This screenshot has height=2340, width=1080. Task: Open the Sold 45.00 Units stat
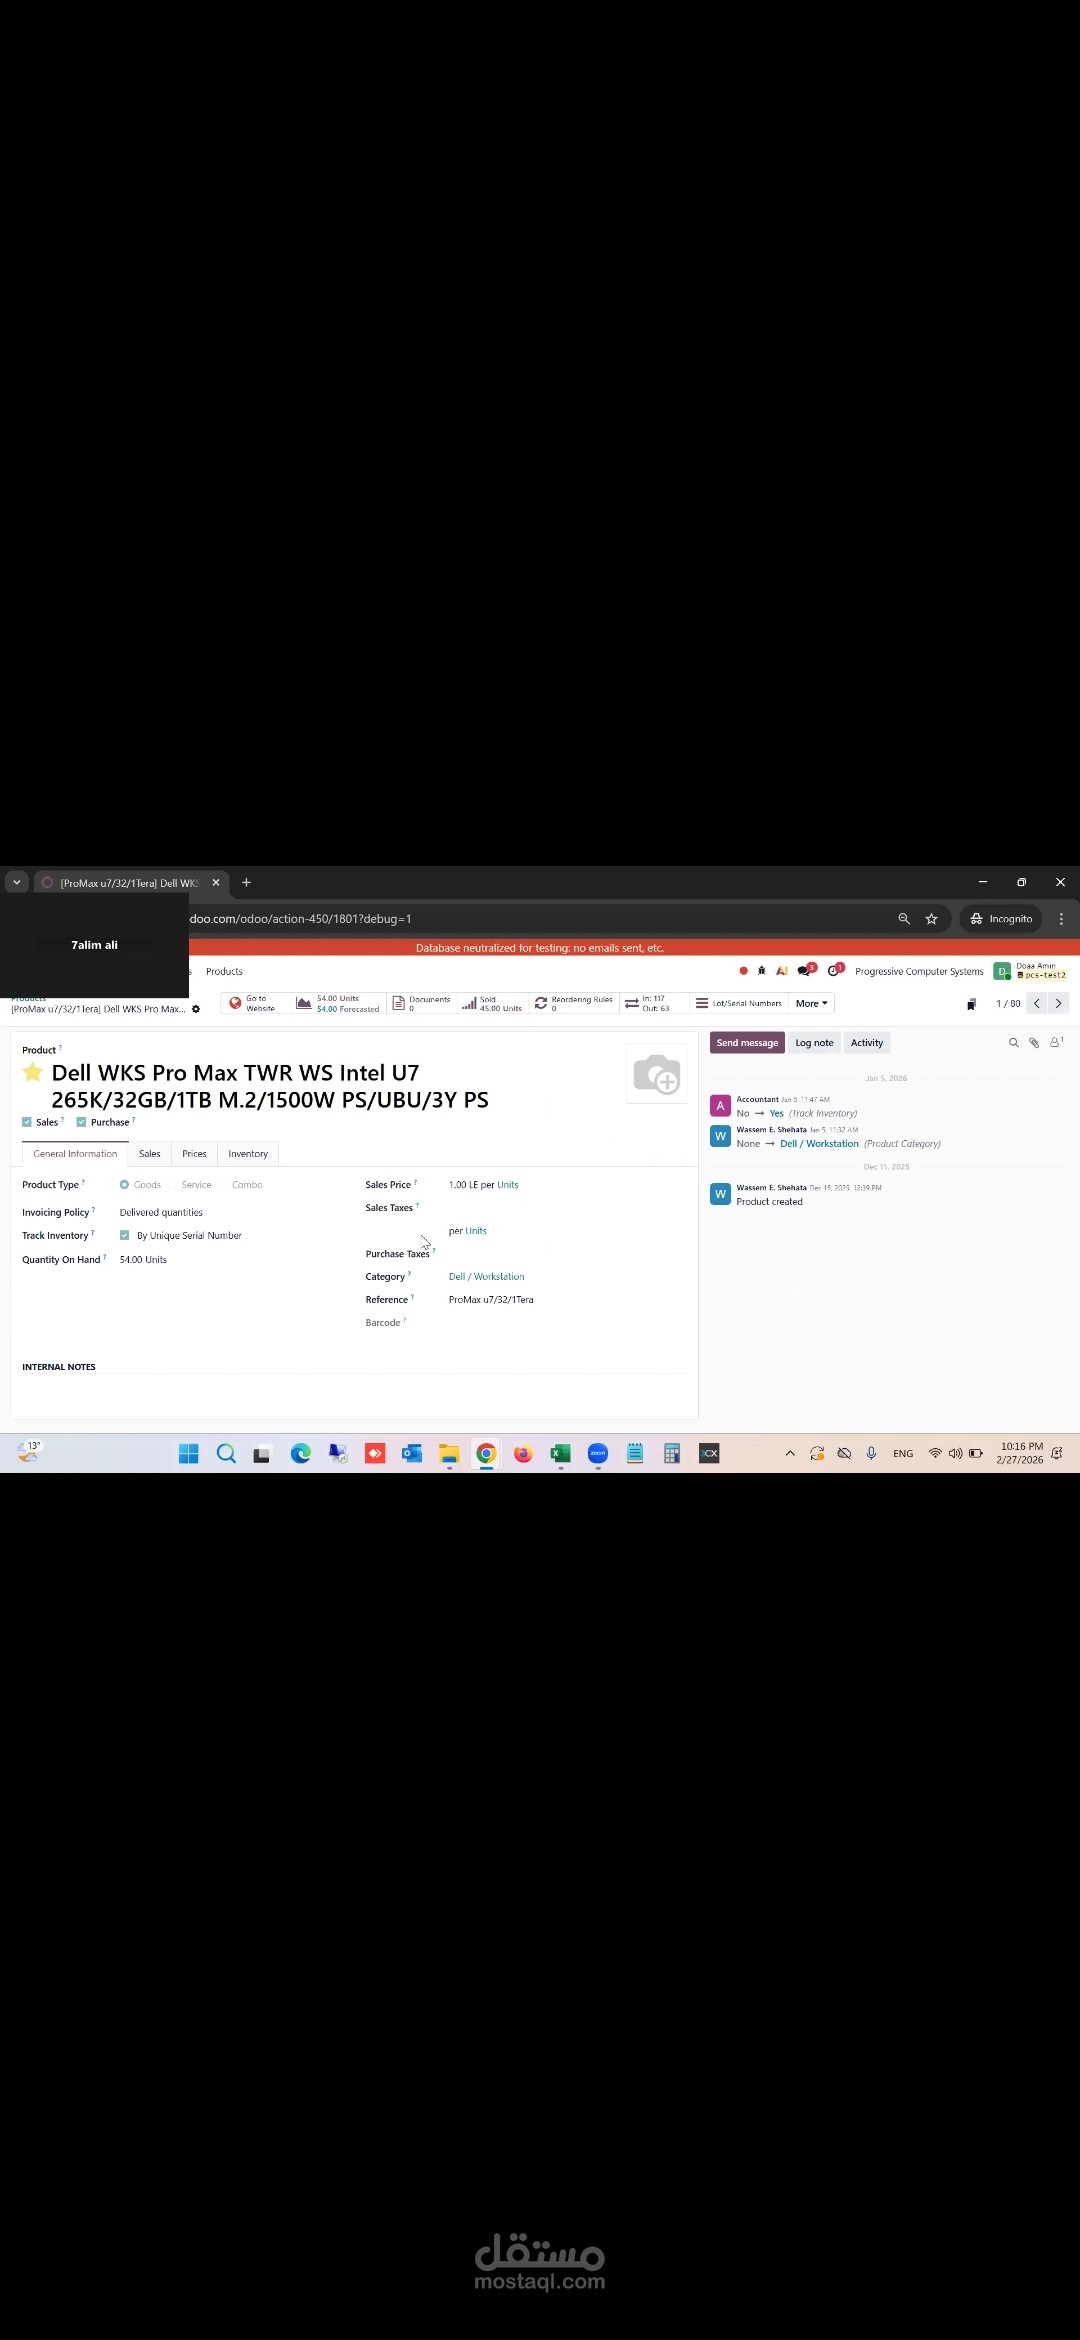[x=492, y=1003]
